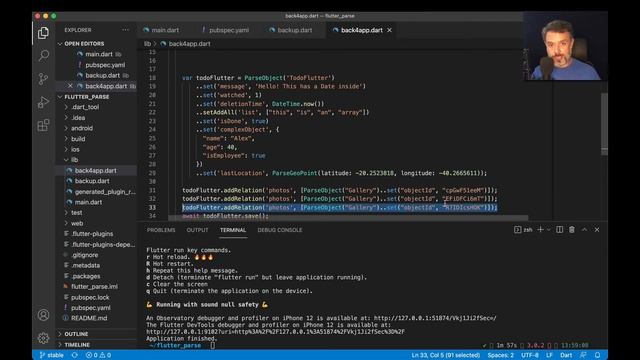Screen dimensions: 640x360
Task: Close the back4app.dart editor tab
Action: 389,30
